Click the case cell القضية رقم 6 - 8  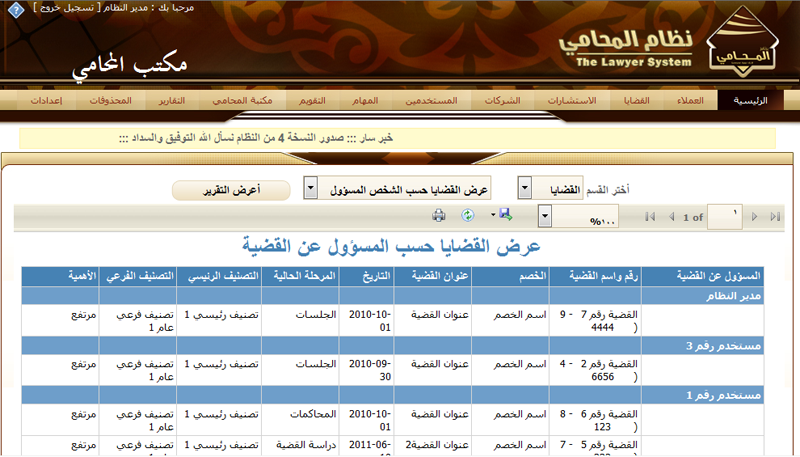pyautogui.click(x=595, y=420)
